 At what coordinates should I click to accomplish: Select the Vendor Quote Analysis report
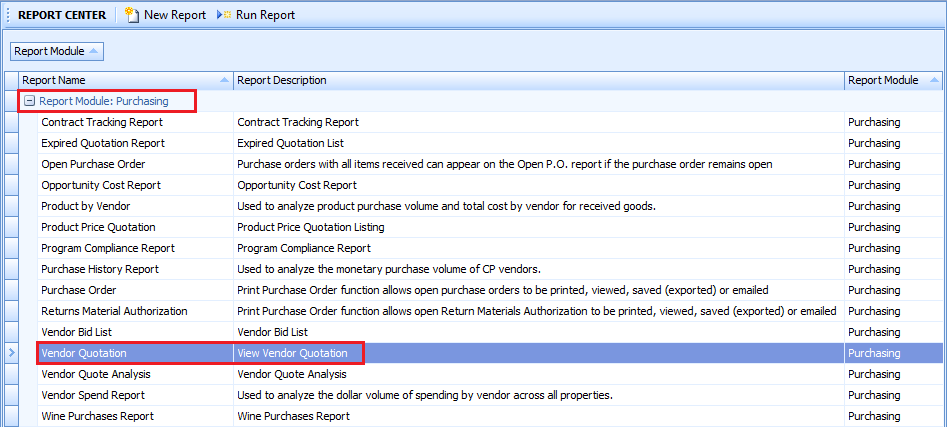coord(95,374)
